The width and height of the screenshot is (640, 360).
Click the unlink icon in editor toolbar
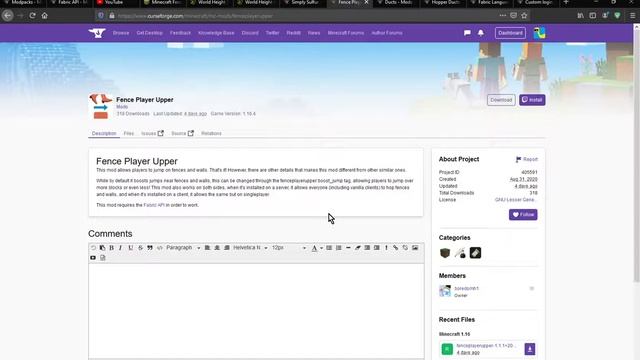405,248
